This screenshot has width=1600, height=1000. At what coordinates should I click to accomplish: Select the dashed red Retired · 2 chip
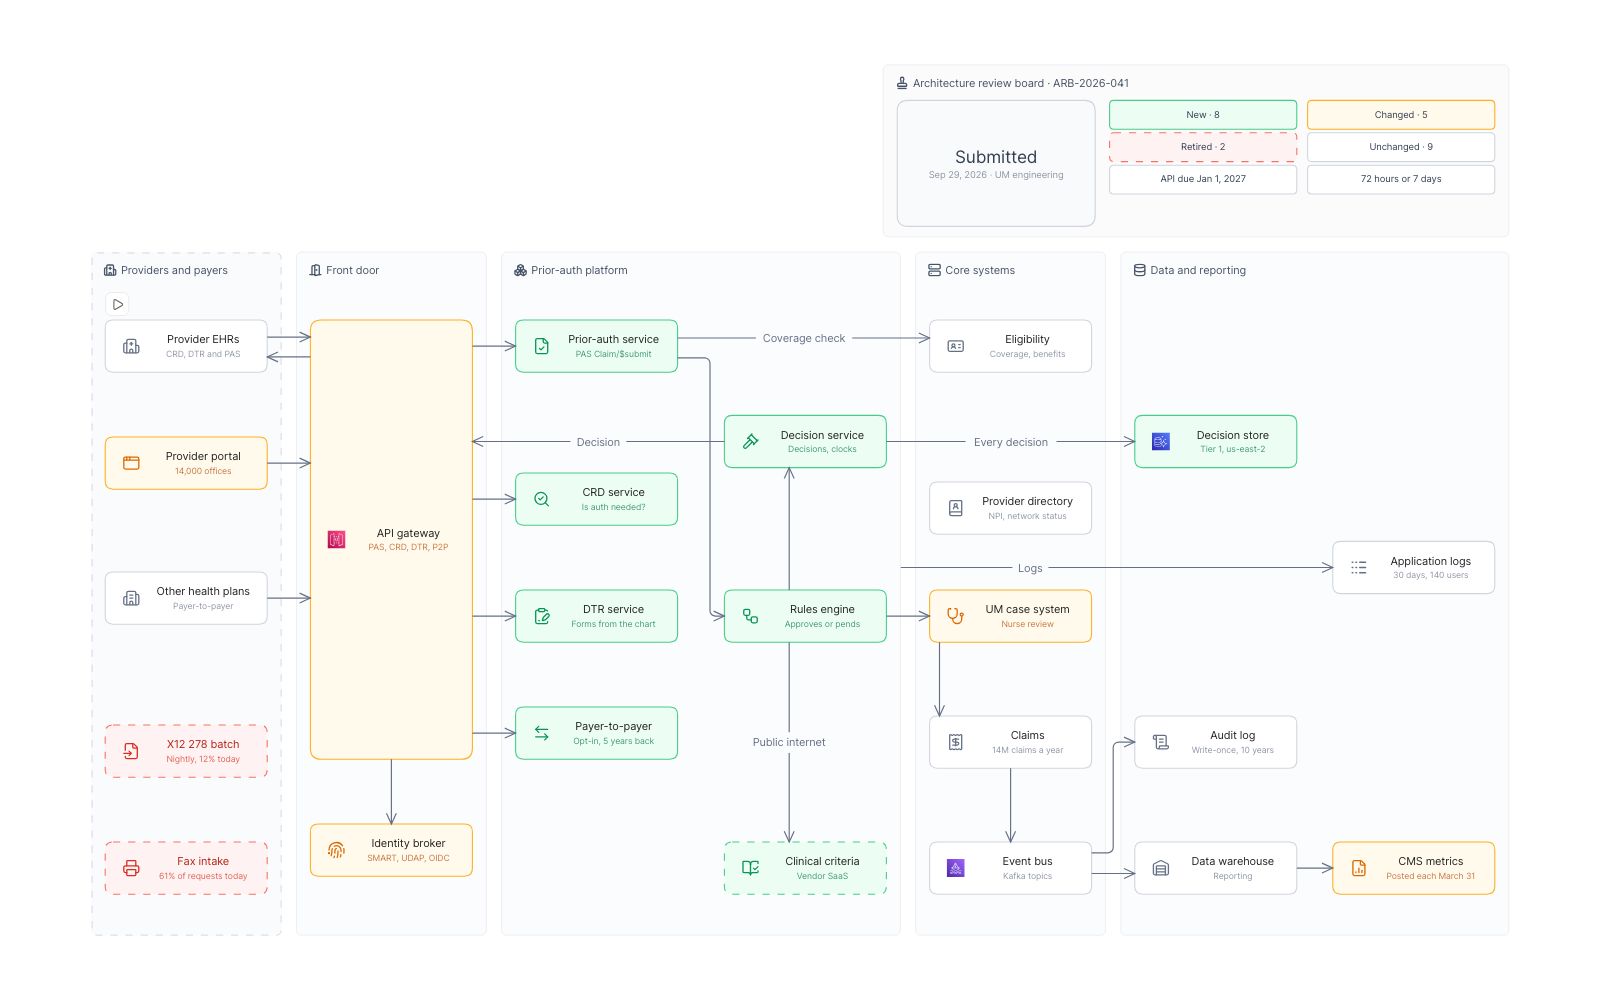(x=1203, y=147)
